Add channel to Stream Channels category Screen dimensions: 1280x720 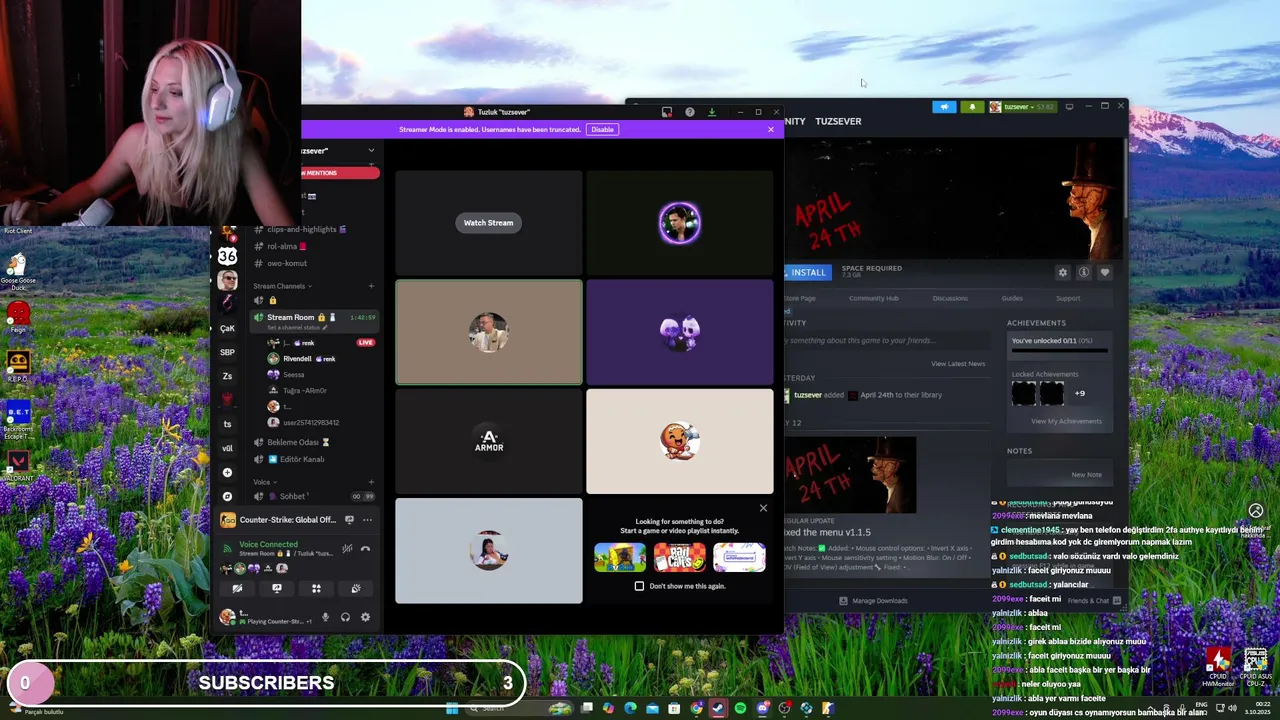tap(371, 286)
